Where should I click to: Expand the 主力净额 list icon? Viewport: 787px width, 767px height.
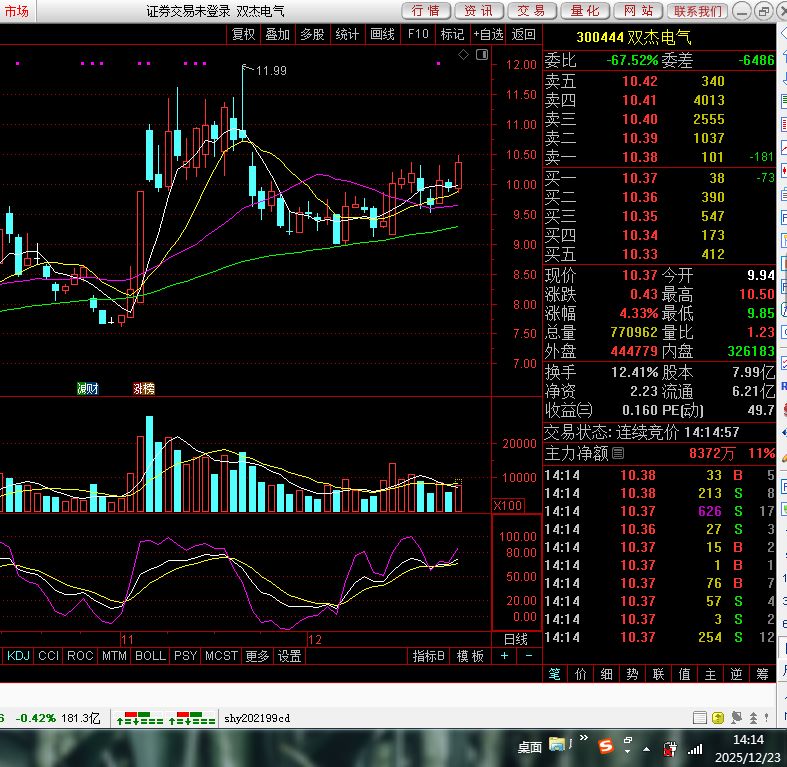[618, 453]
